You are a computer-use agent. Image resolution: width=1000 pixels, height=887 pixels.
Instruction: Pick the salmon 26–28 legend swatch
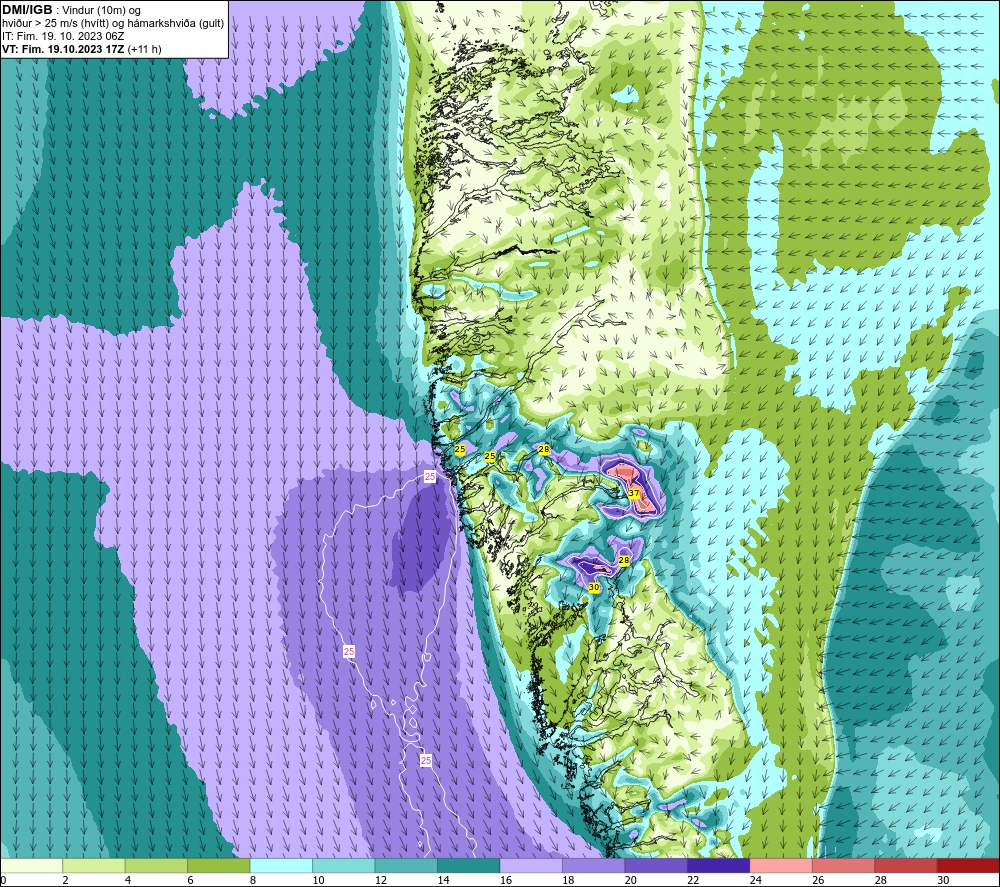click(844, 865)
